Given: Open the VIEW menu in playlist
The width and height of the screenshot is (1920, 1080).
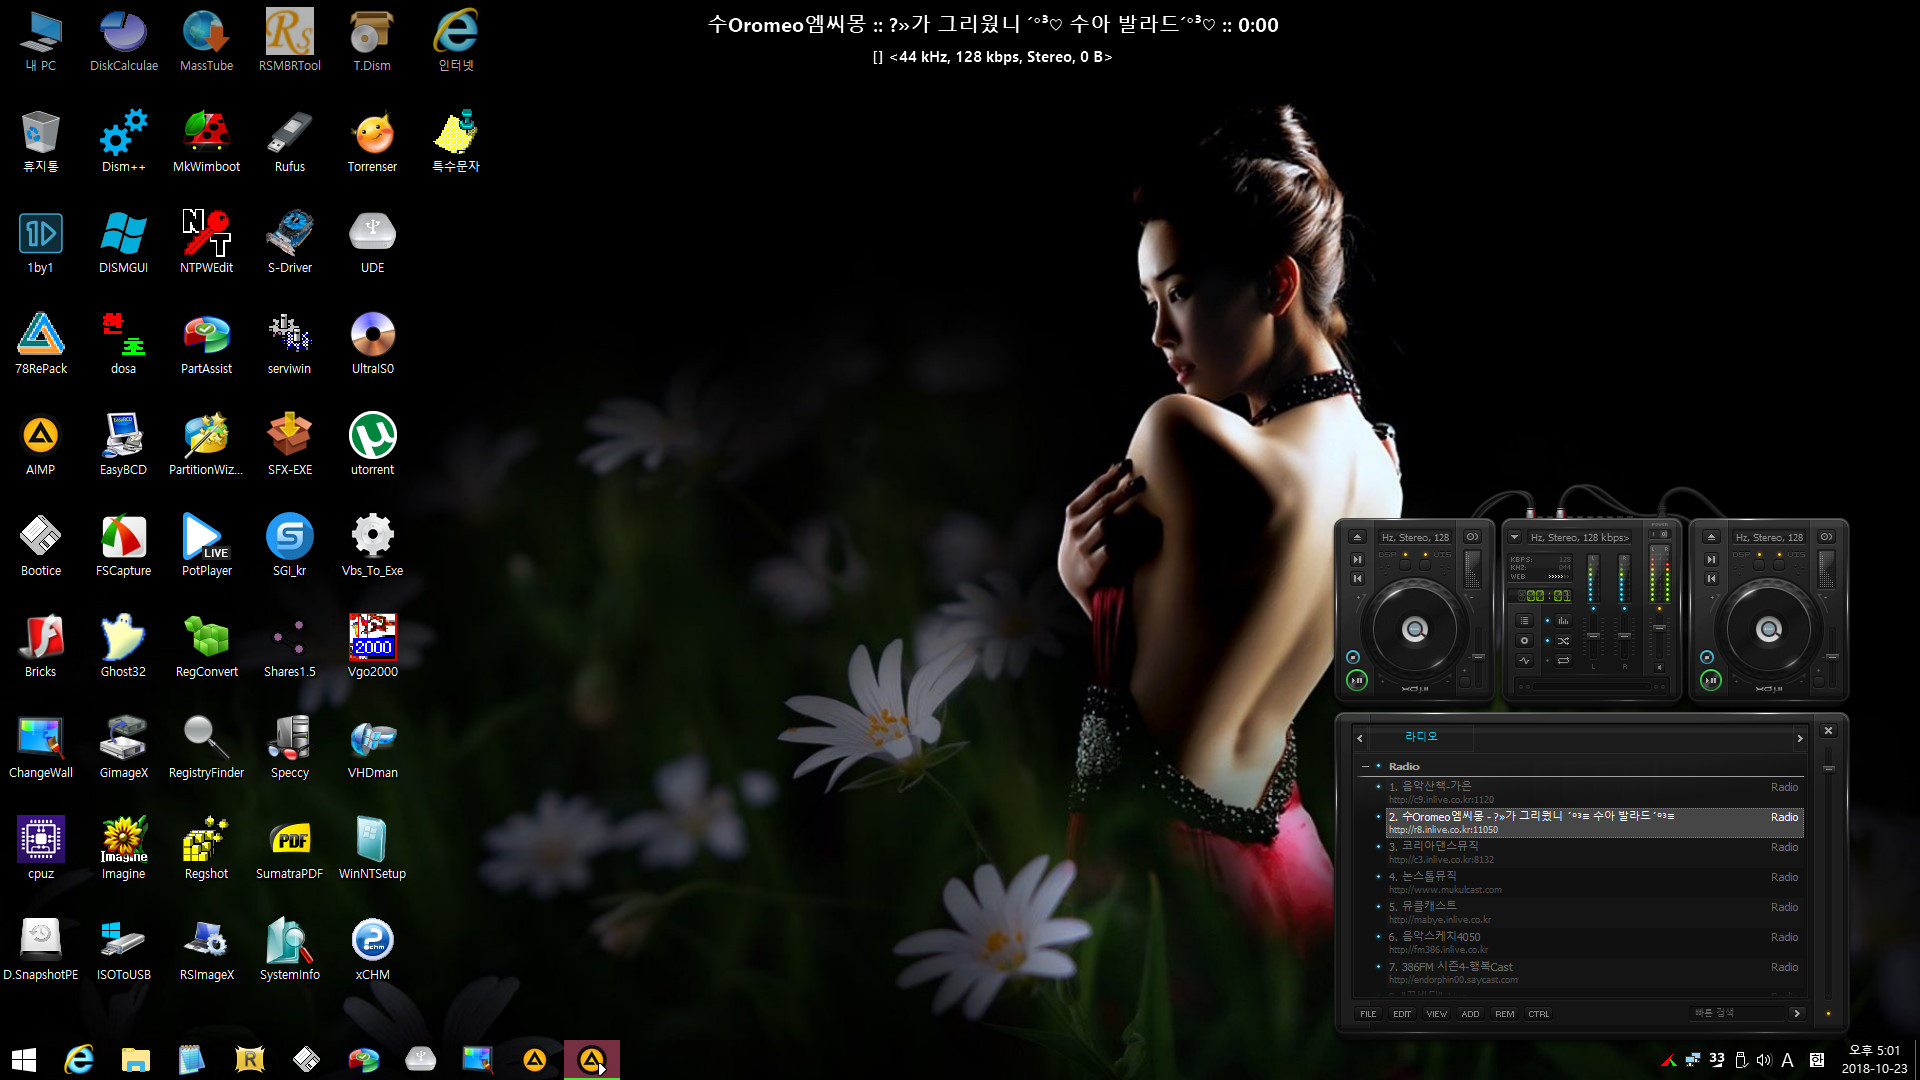Looking at the screenshot, I should [1437, 1014].
